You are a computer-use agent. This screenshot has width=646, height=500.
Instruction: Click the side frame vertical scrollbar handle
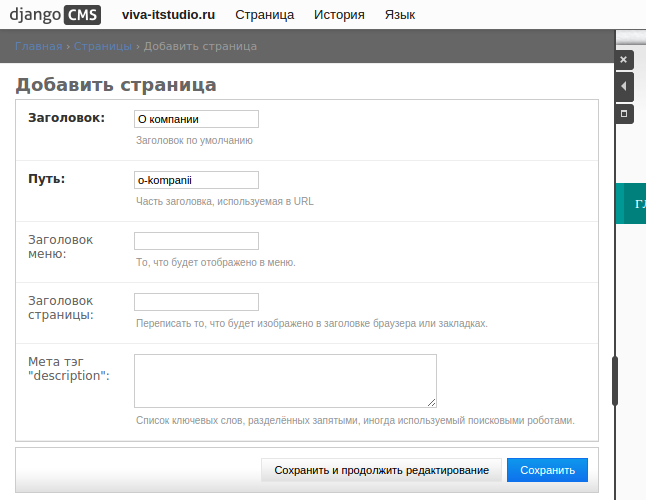tap(615, 380)
